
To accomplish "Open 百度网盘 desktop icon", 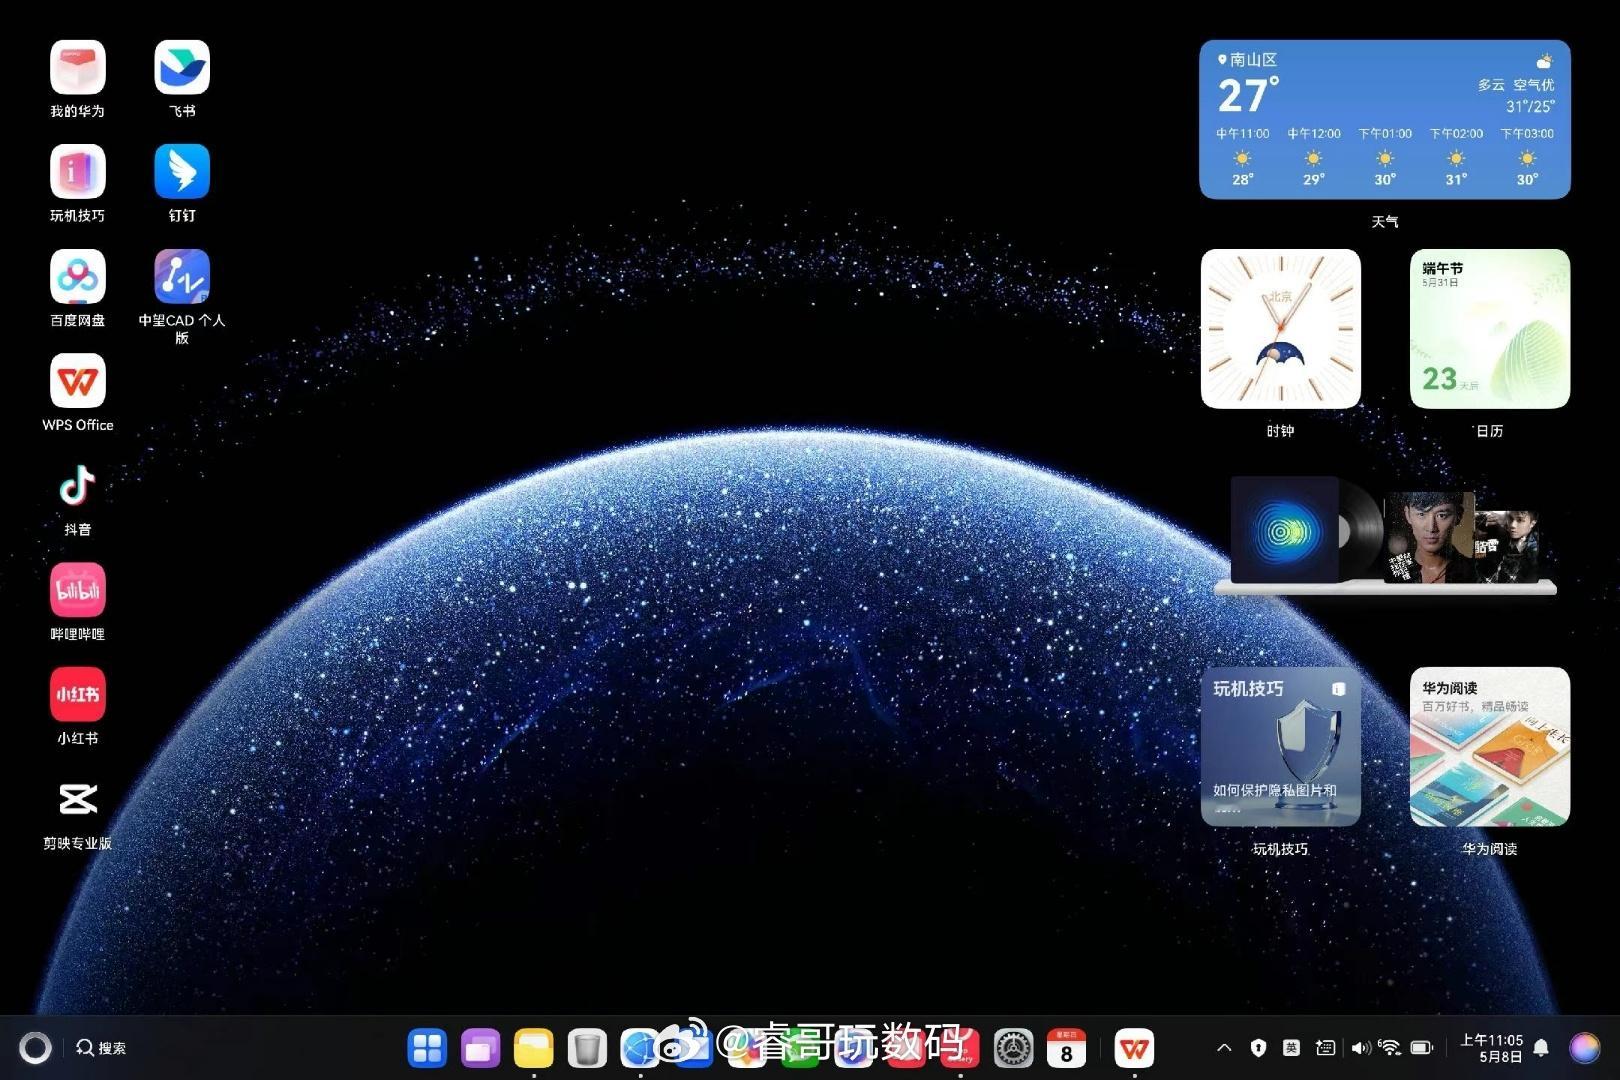I will 78,277.
